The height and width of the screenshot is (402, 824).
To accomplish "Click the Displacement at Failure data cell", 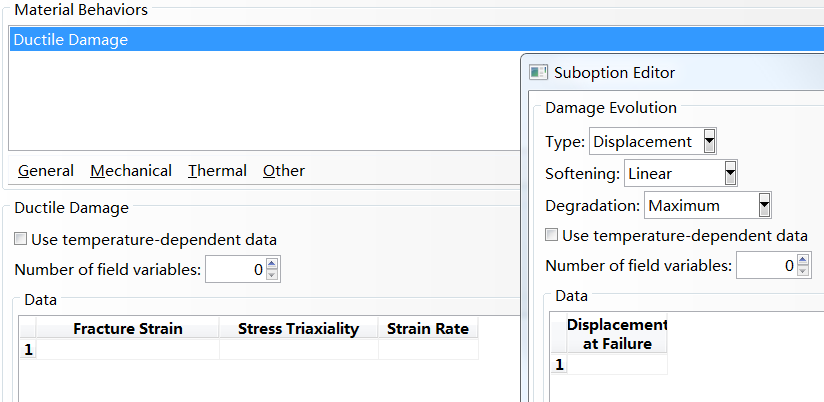I will pyautogui.click(x=617, y=365).
